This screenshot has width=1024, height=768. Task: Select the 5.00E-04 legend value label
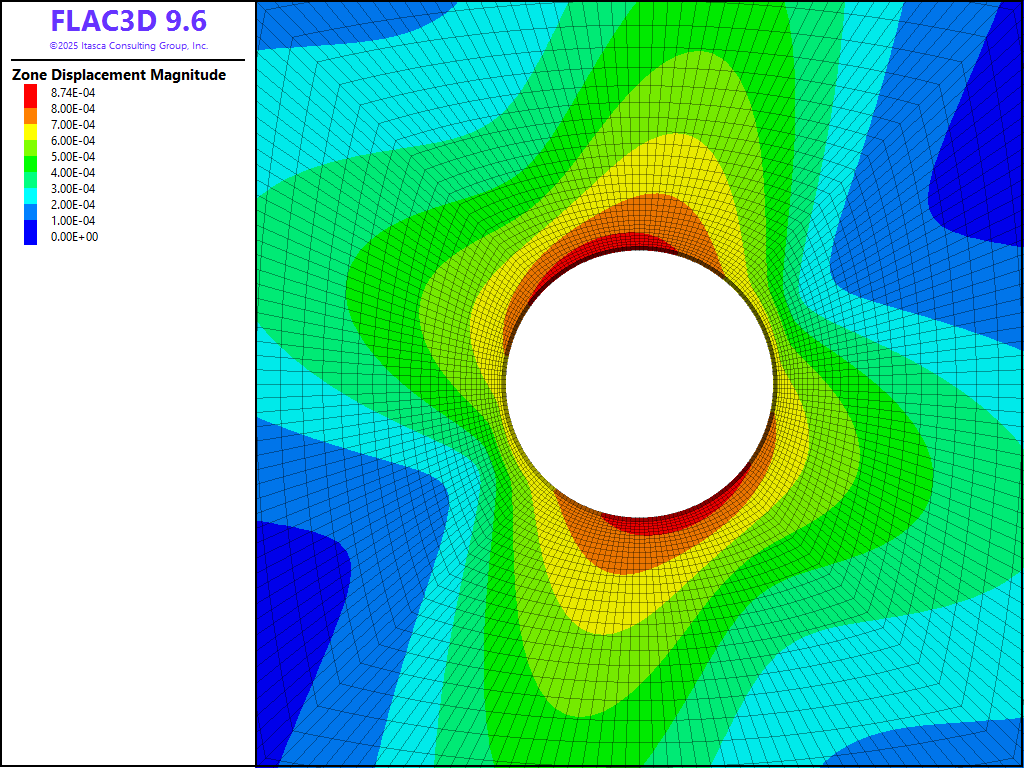point(73,157)
